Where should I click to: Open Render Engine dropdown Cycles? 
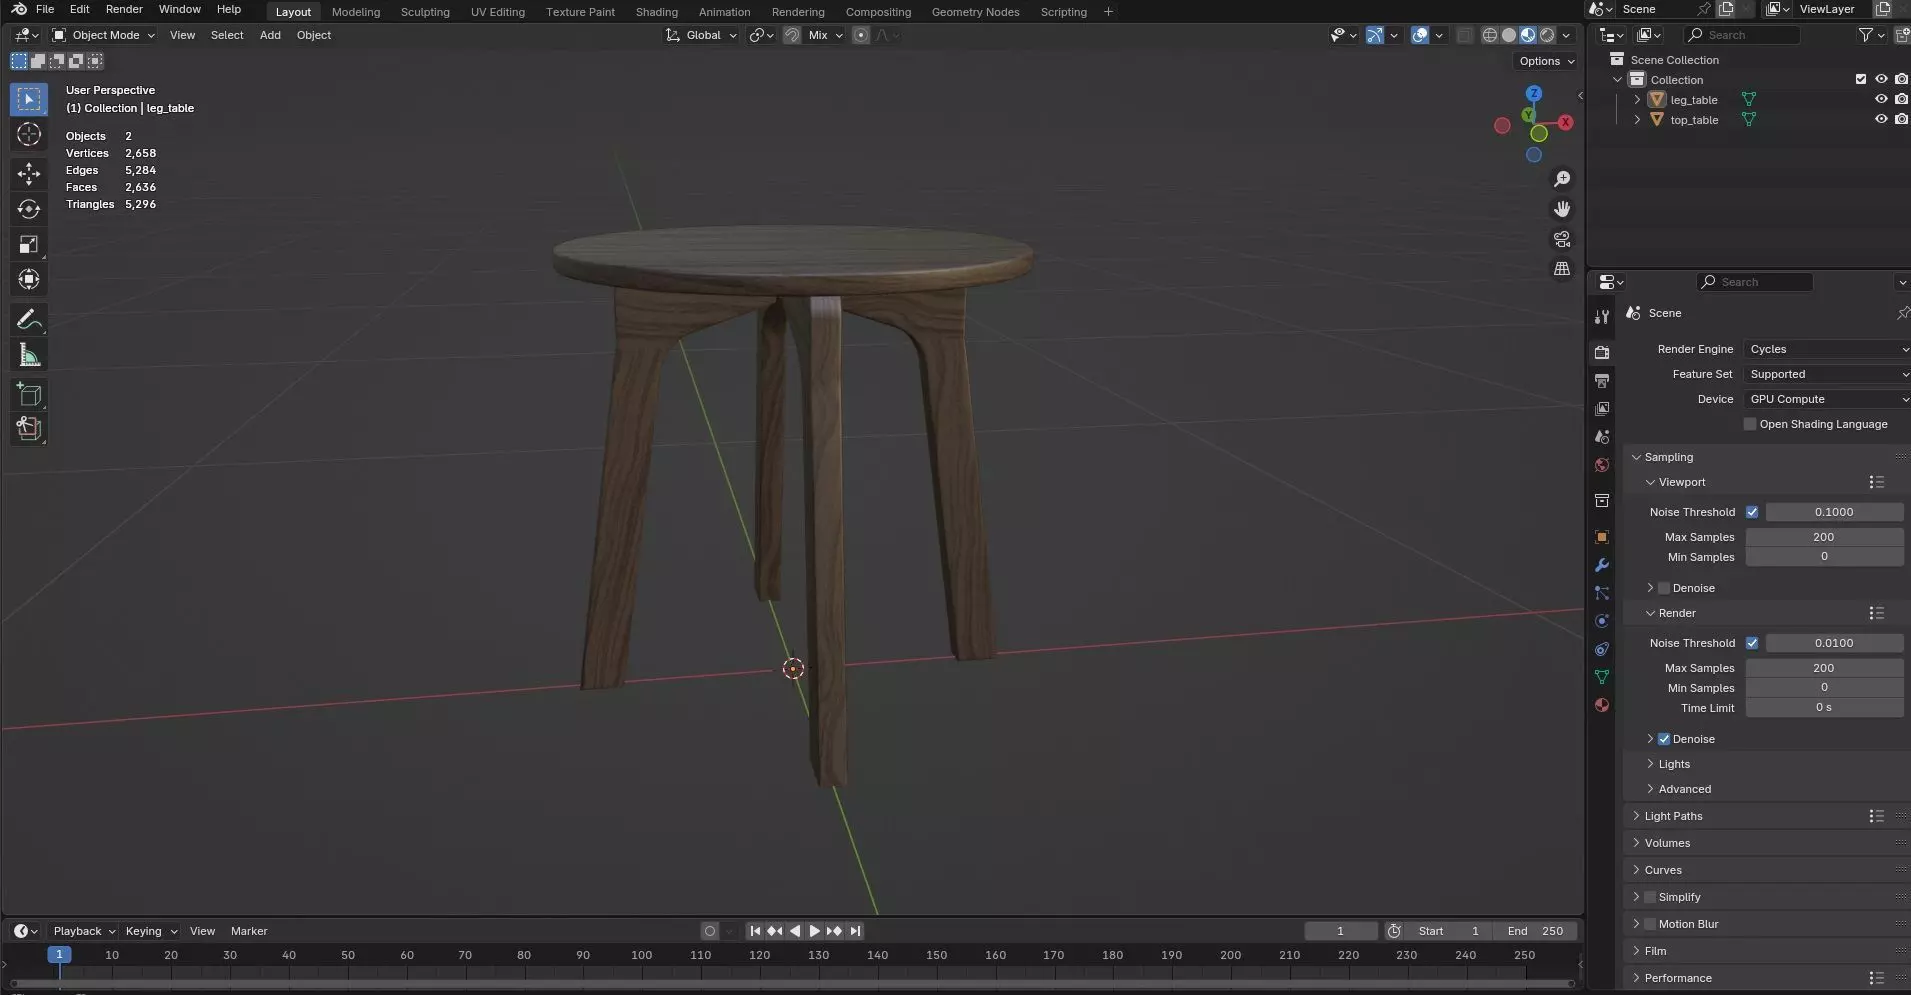click(x=1826, y=349)
